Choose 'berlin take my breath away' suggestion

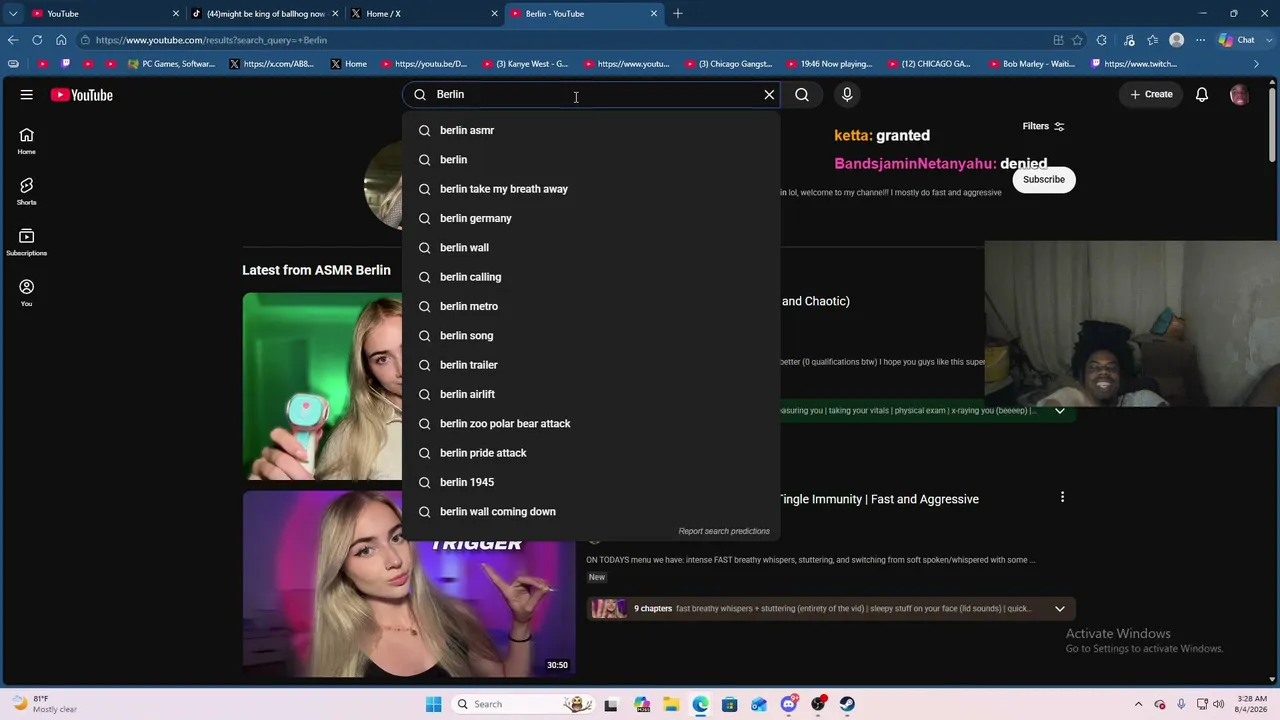click(591, 189)
